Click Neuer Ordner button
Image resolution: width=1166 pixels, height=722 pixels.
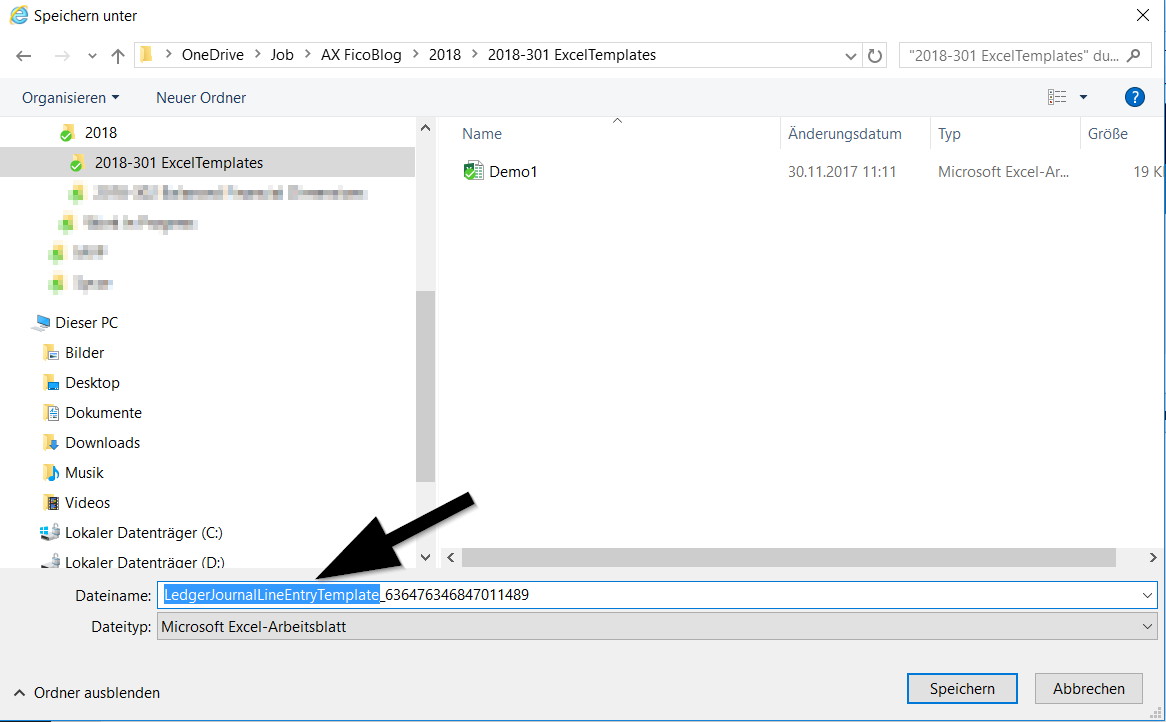(201, 97)
